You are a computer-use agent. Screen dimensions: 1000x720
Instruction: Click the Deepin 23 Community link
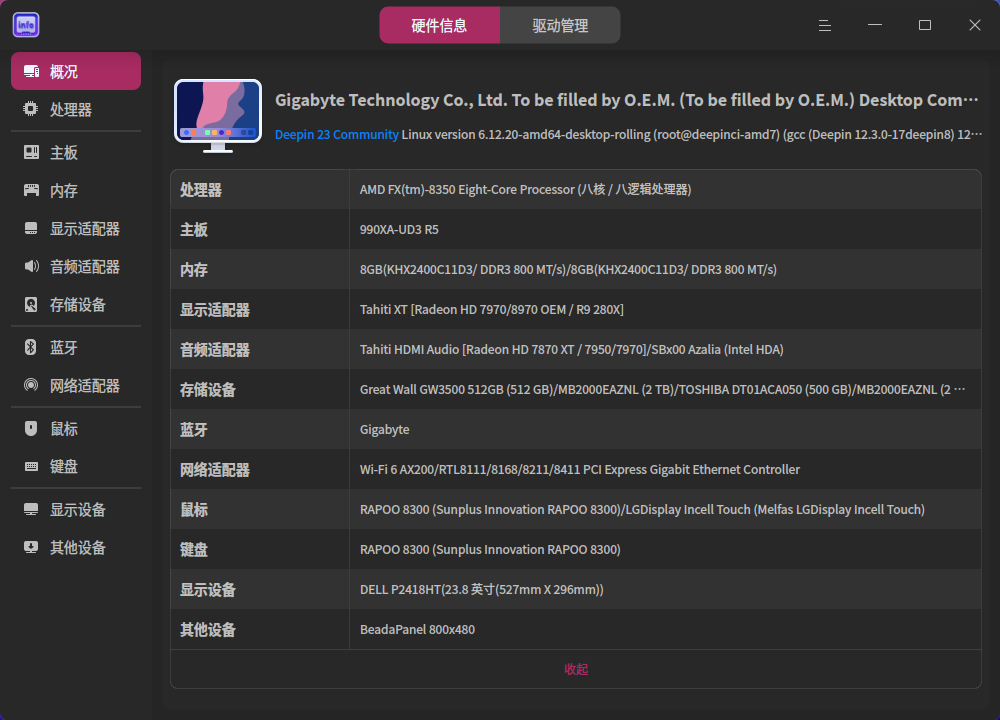coord(336,135)
